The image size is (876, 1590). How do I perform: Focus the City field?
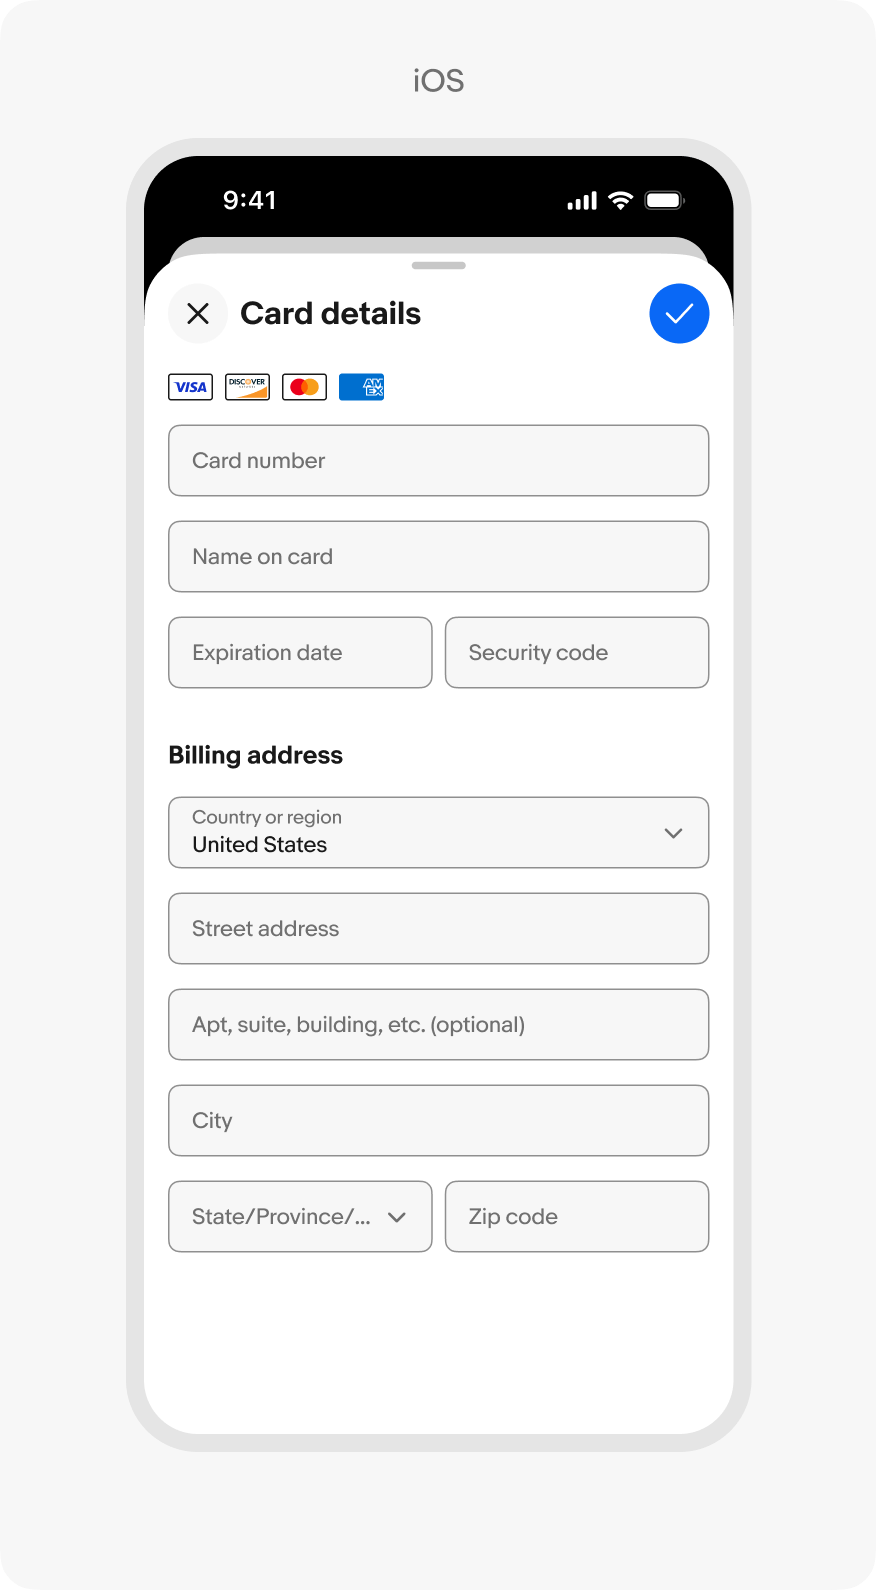(x=439, y=1121)
